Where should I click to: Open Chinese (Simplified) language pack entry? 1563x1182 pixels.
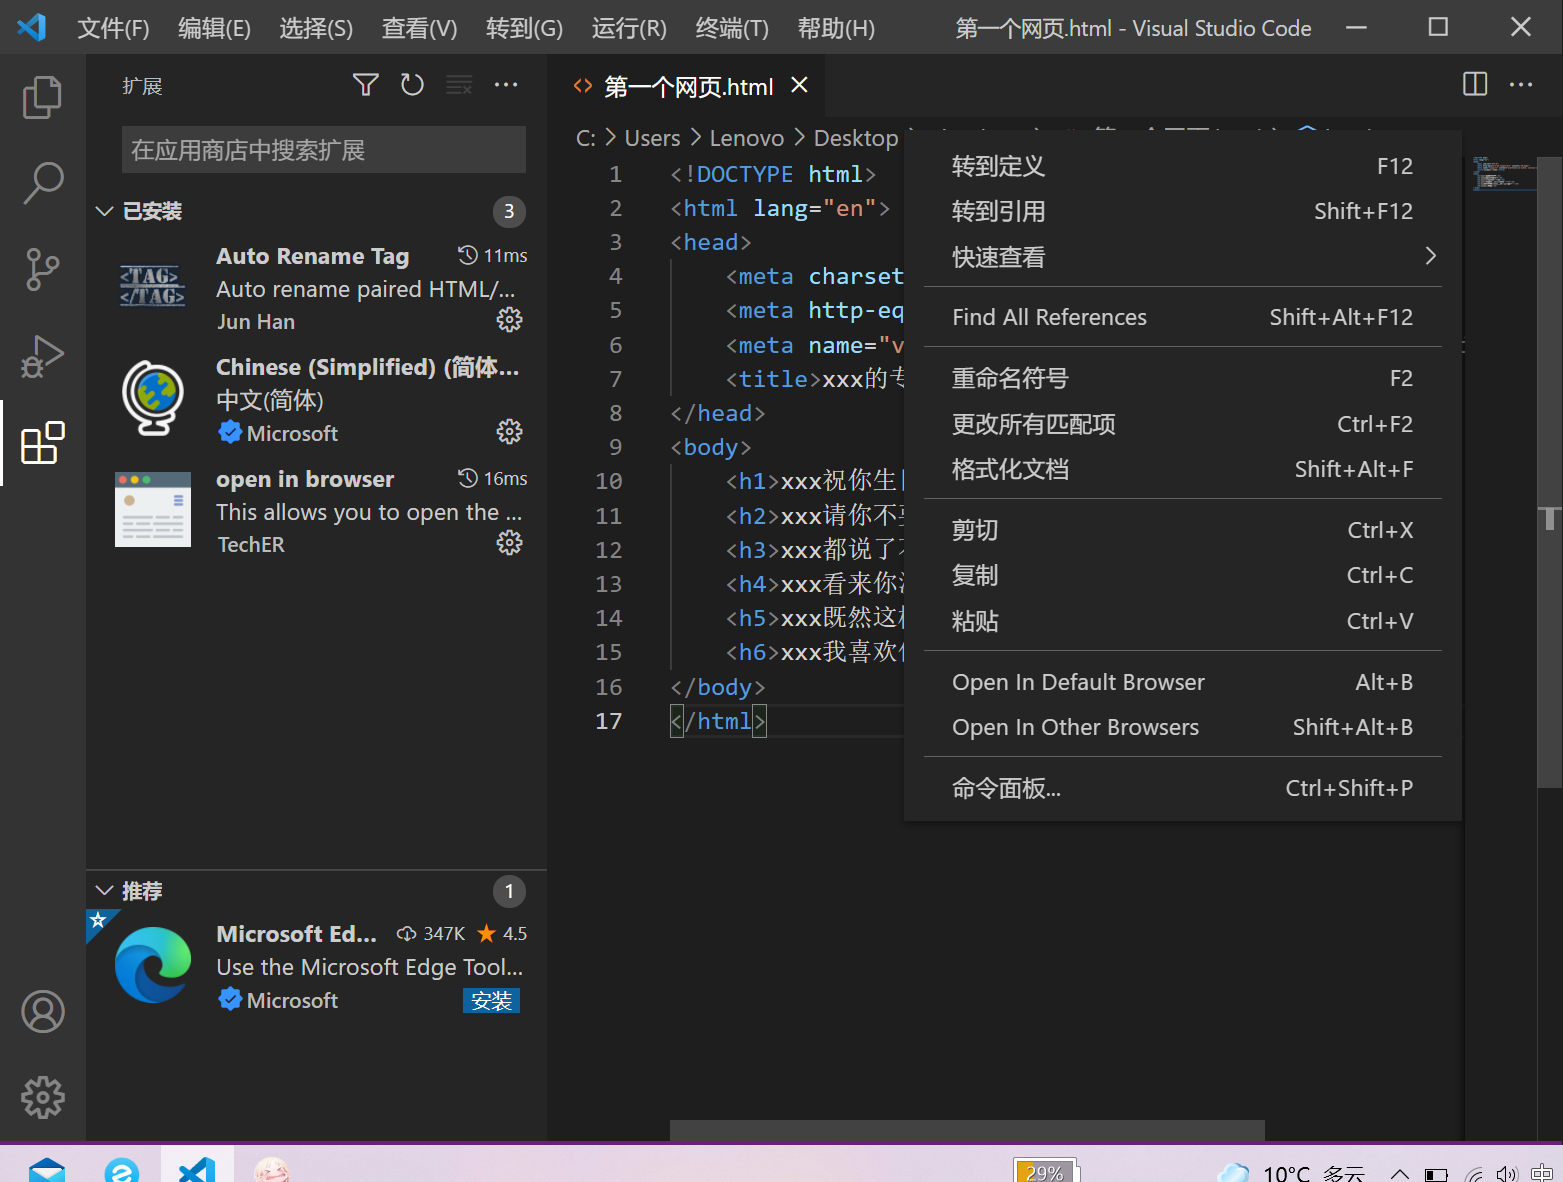click(x=316, y=400)
